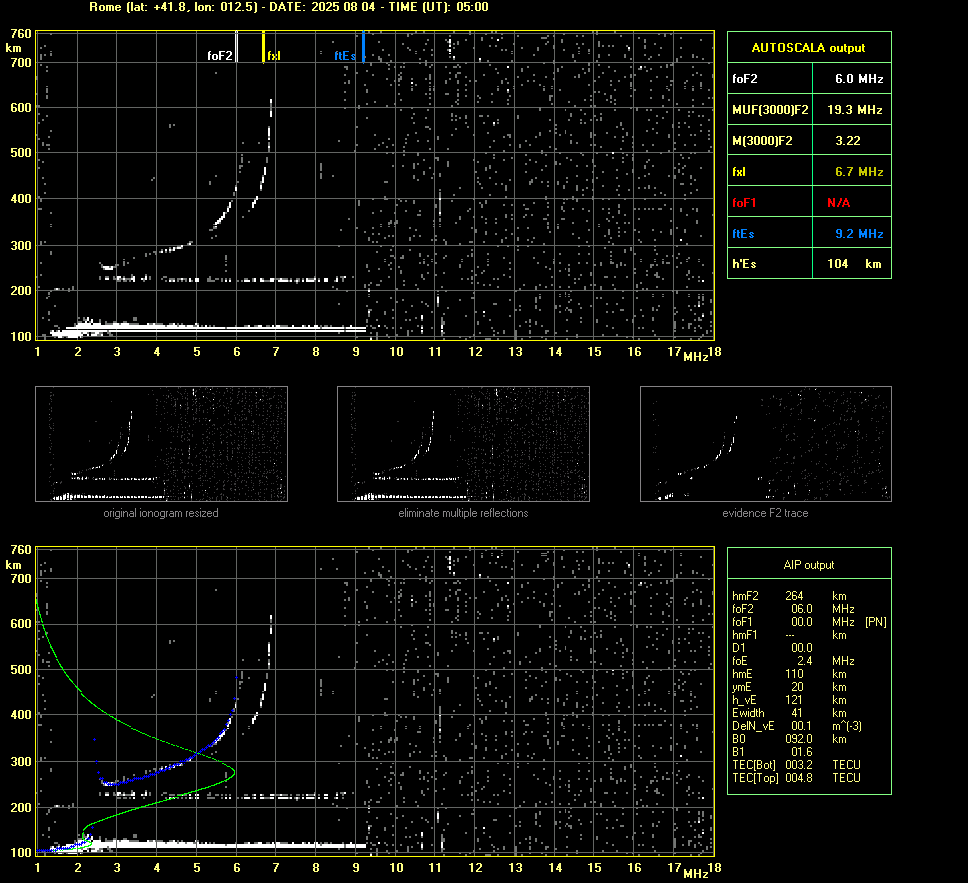
Task: Click the 'M(3000)F2' row label
Action: 762,141
